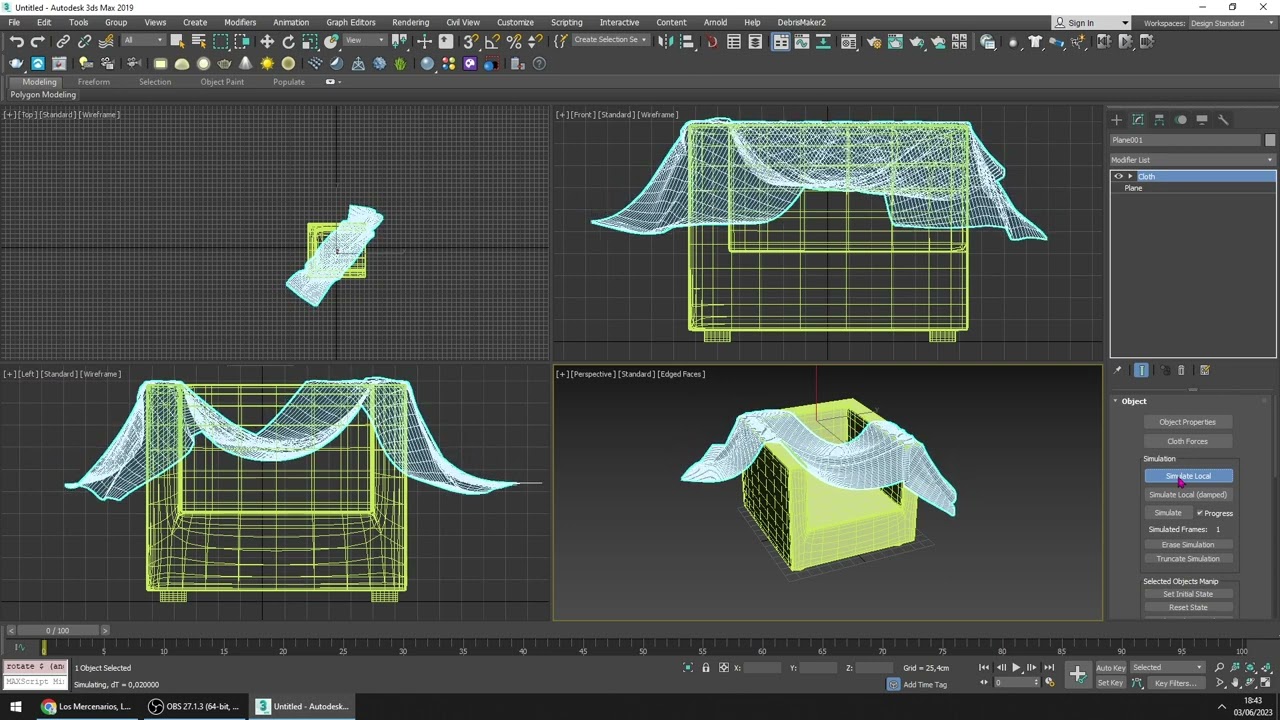Click Zoom Extents All viewport icon
1280x720 pixels.
(x=1264, y=667)
